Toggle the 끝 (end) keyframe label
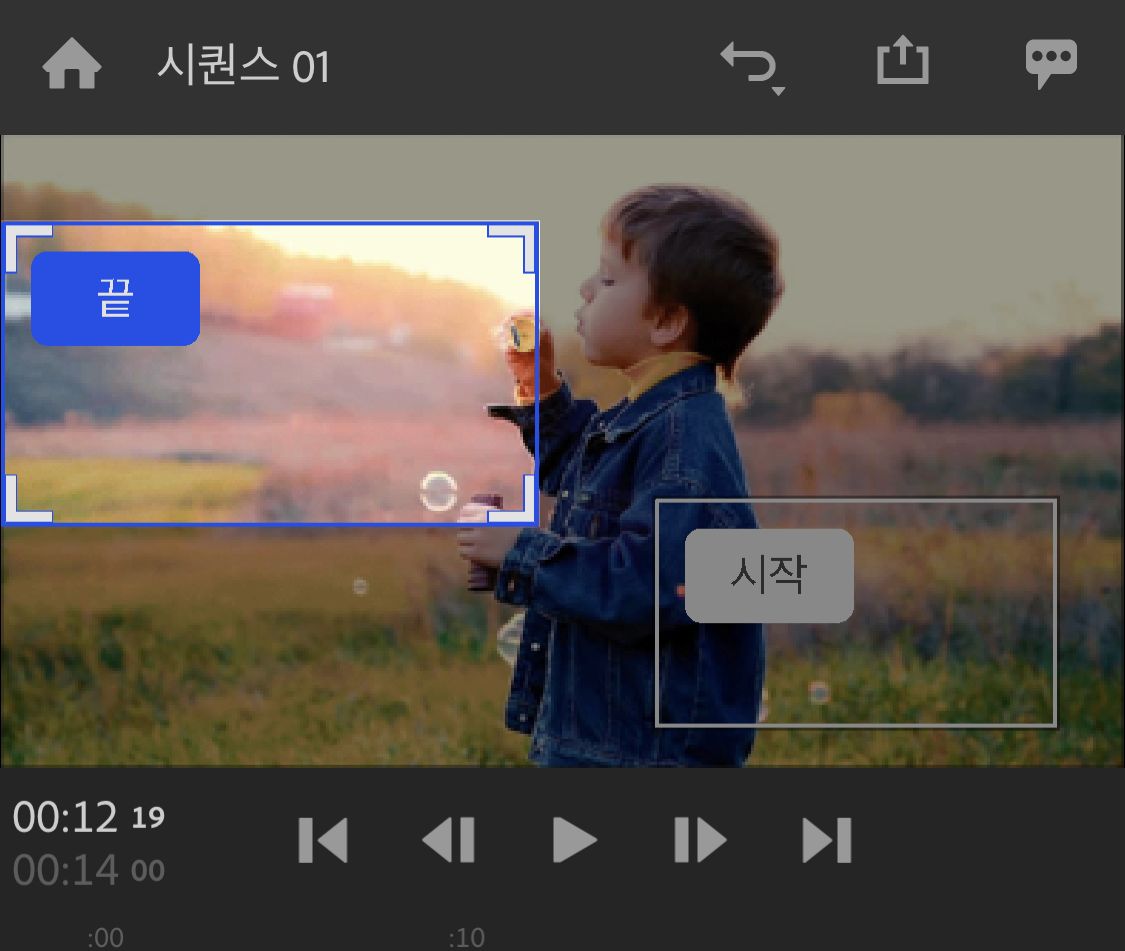This screenshot has width=1125, height=951. point(114,298)
